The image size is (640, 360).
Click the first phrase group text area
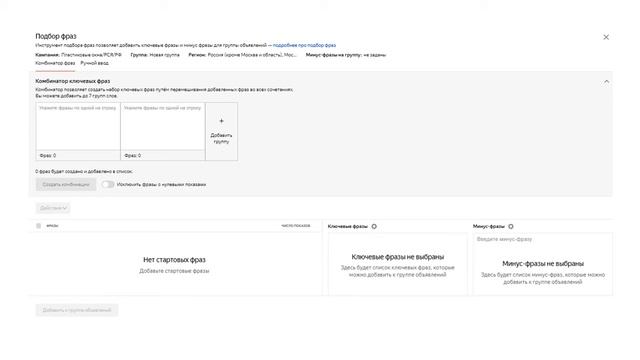[78, 127]
